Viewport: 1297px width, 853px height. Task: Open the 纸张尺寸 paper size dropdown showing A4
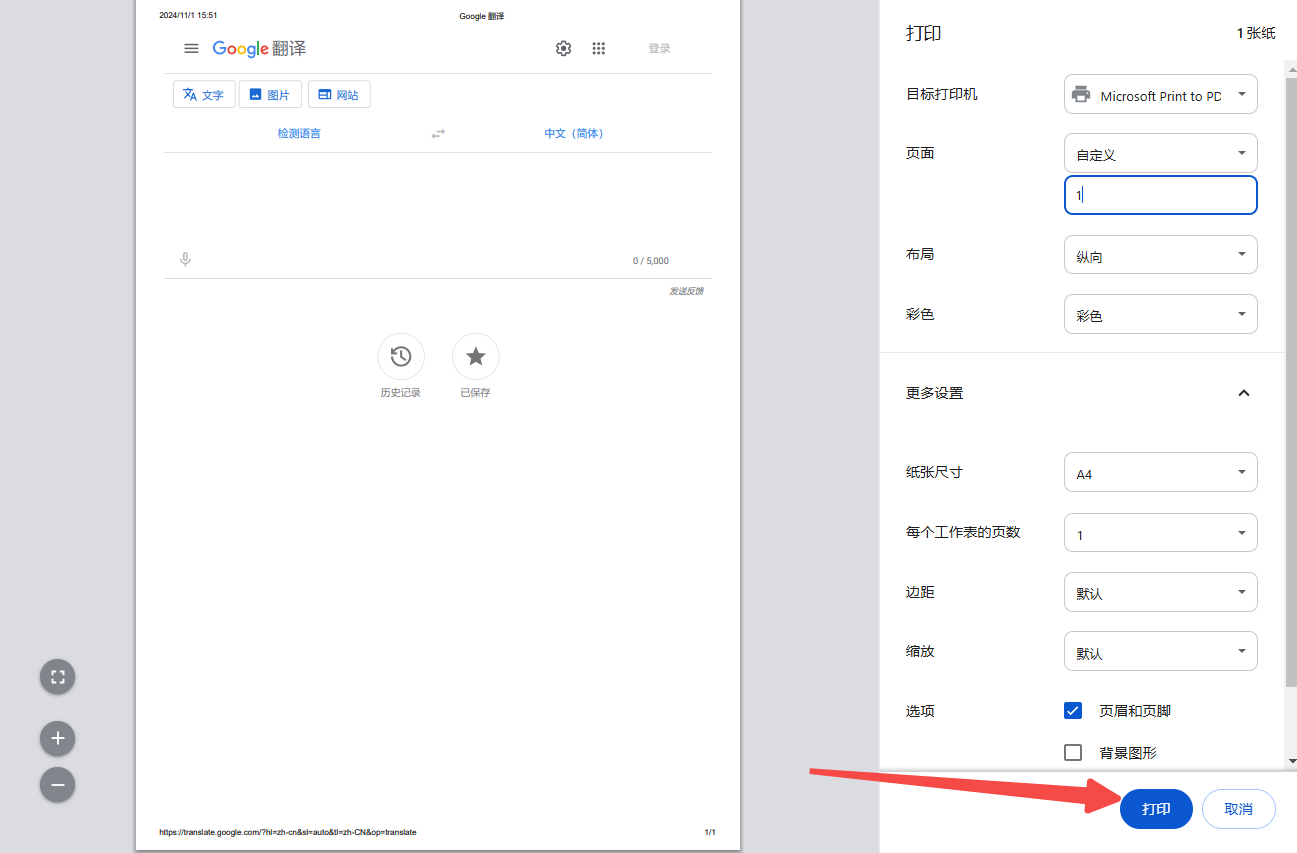click(x=1160, y=472)
